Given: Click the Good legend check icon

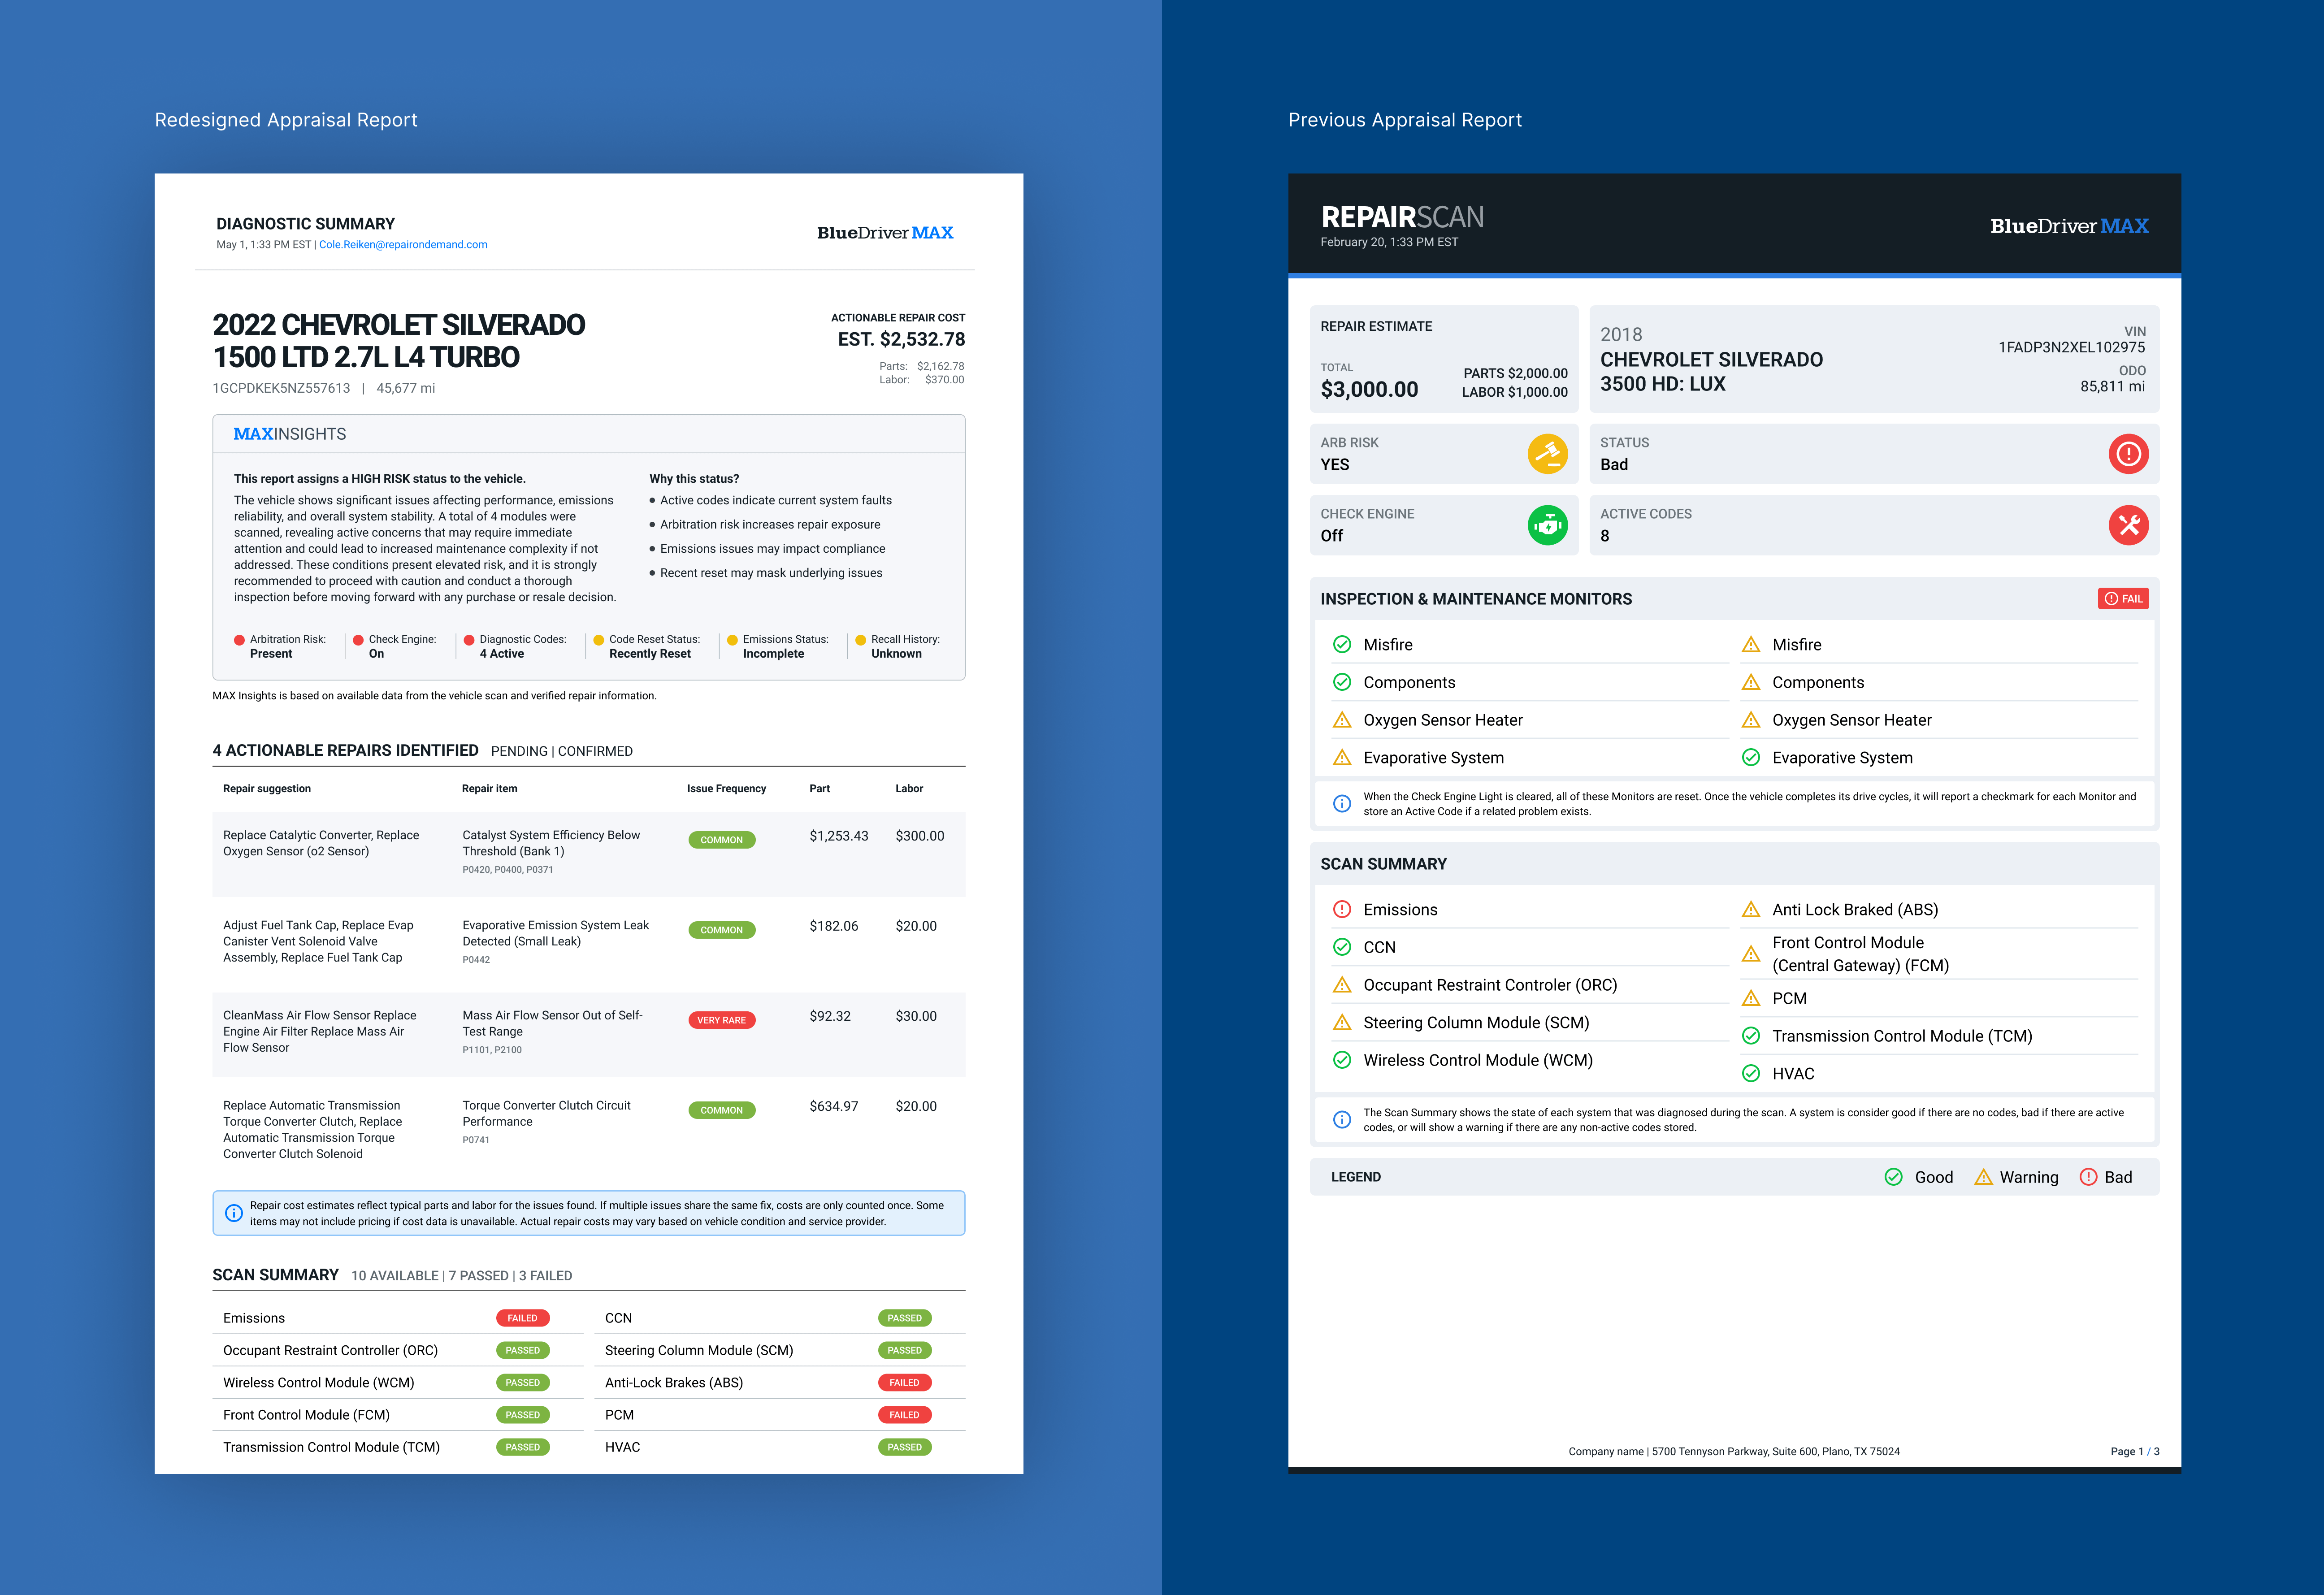Looking at the screenshot, I should [x=1893, y=1177].
